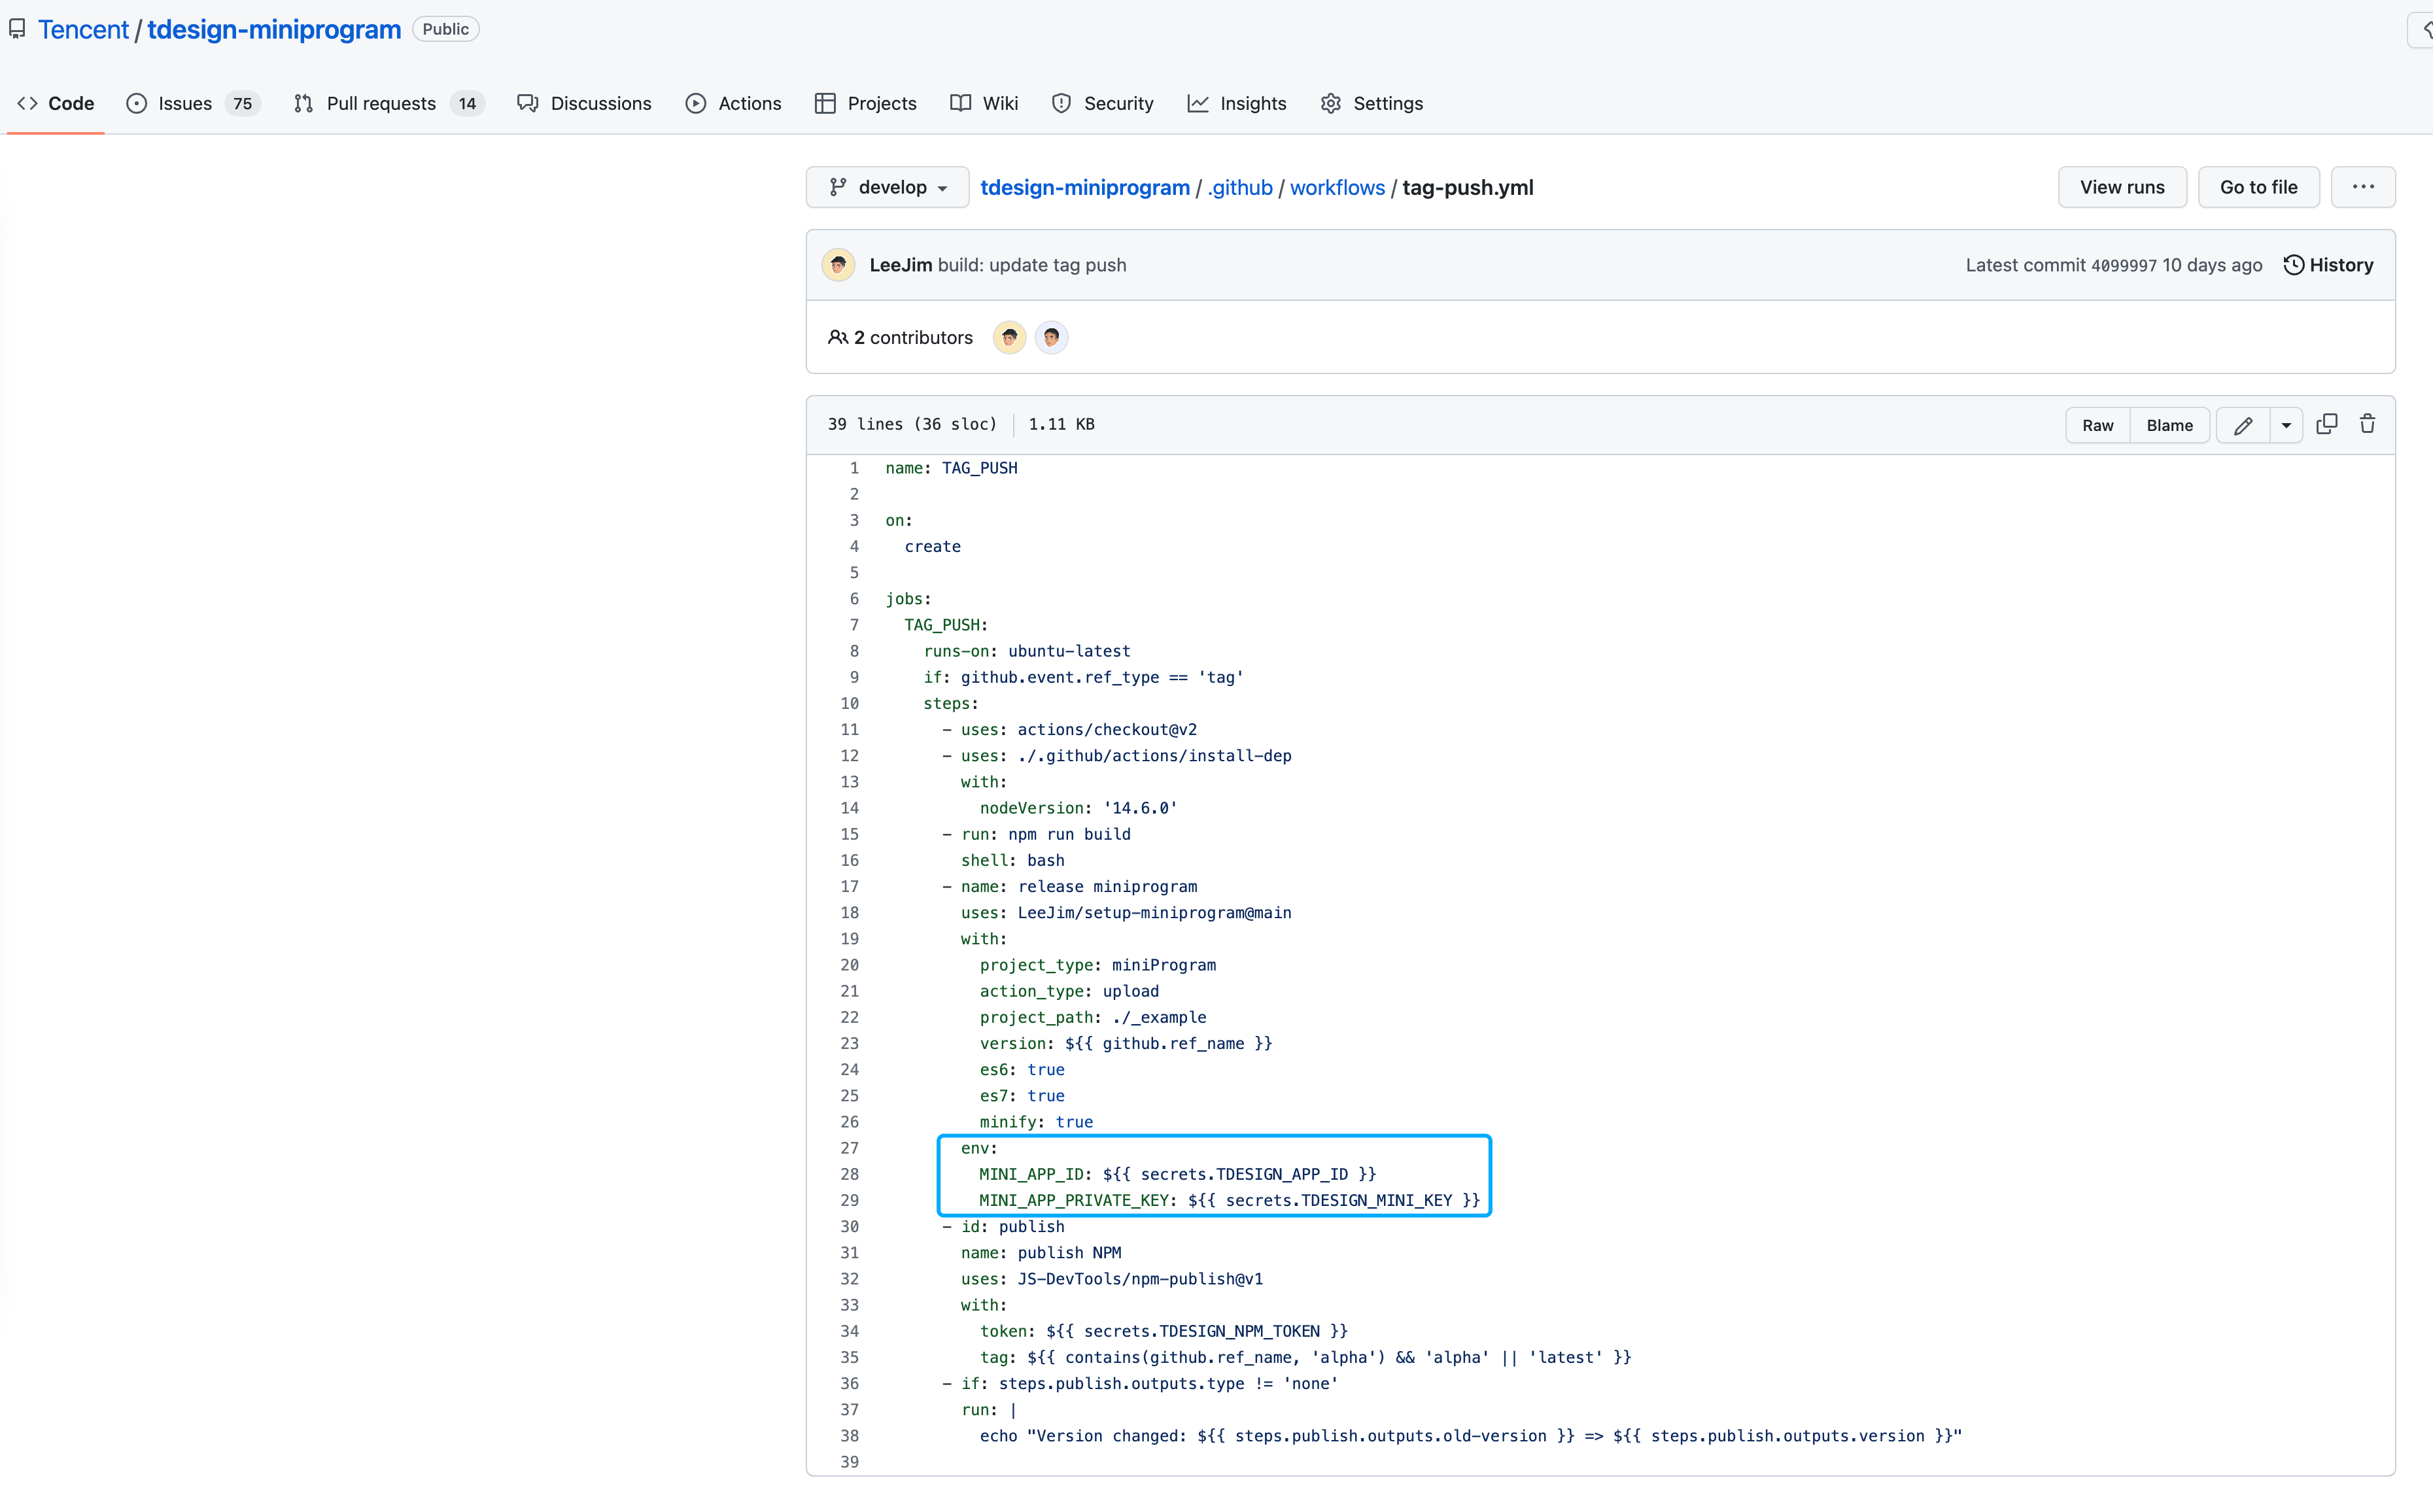
Task: Click text 'uses: JS-DevTools/npm-publish@v1'
Action: [1112, 1279]
